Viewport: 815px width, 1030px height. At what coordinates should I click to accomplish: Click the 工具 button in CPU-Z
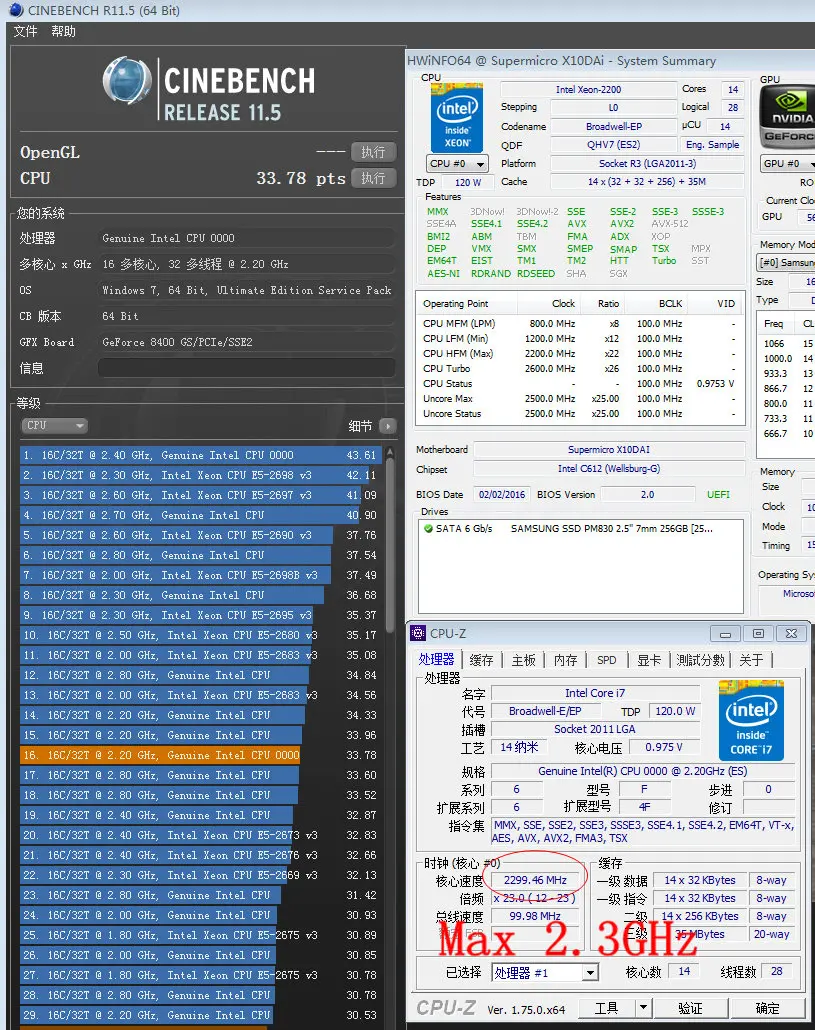tap(606, 1008)
